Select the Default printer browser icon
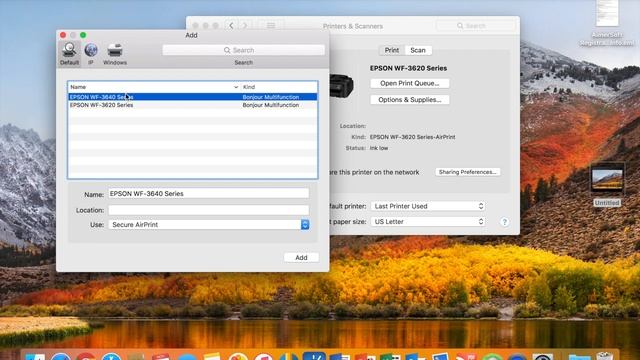This screenshot has width=640, height=360. coord(69,53)
